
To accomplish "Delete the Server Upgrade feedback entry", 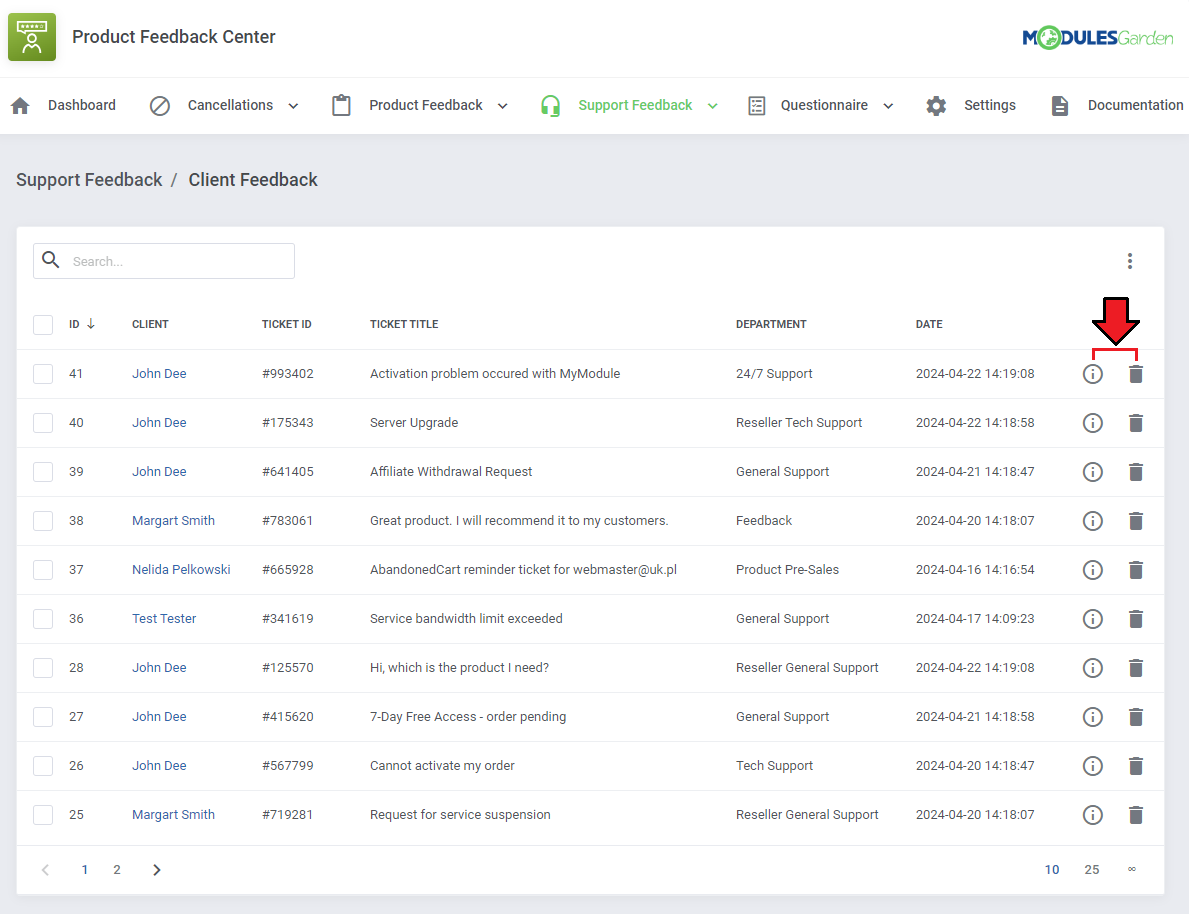I will [1135, 423].
